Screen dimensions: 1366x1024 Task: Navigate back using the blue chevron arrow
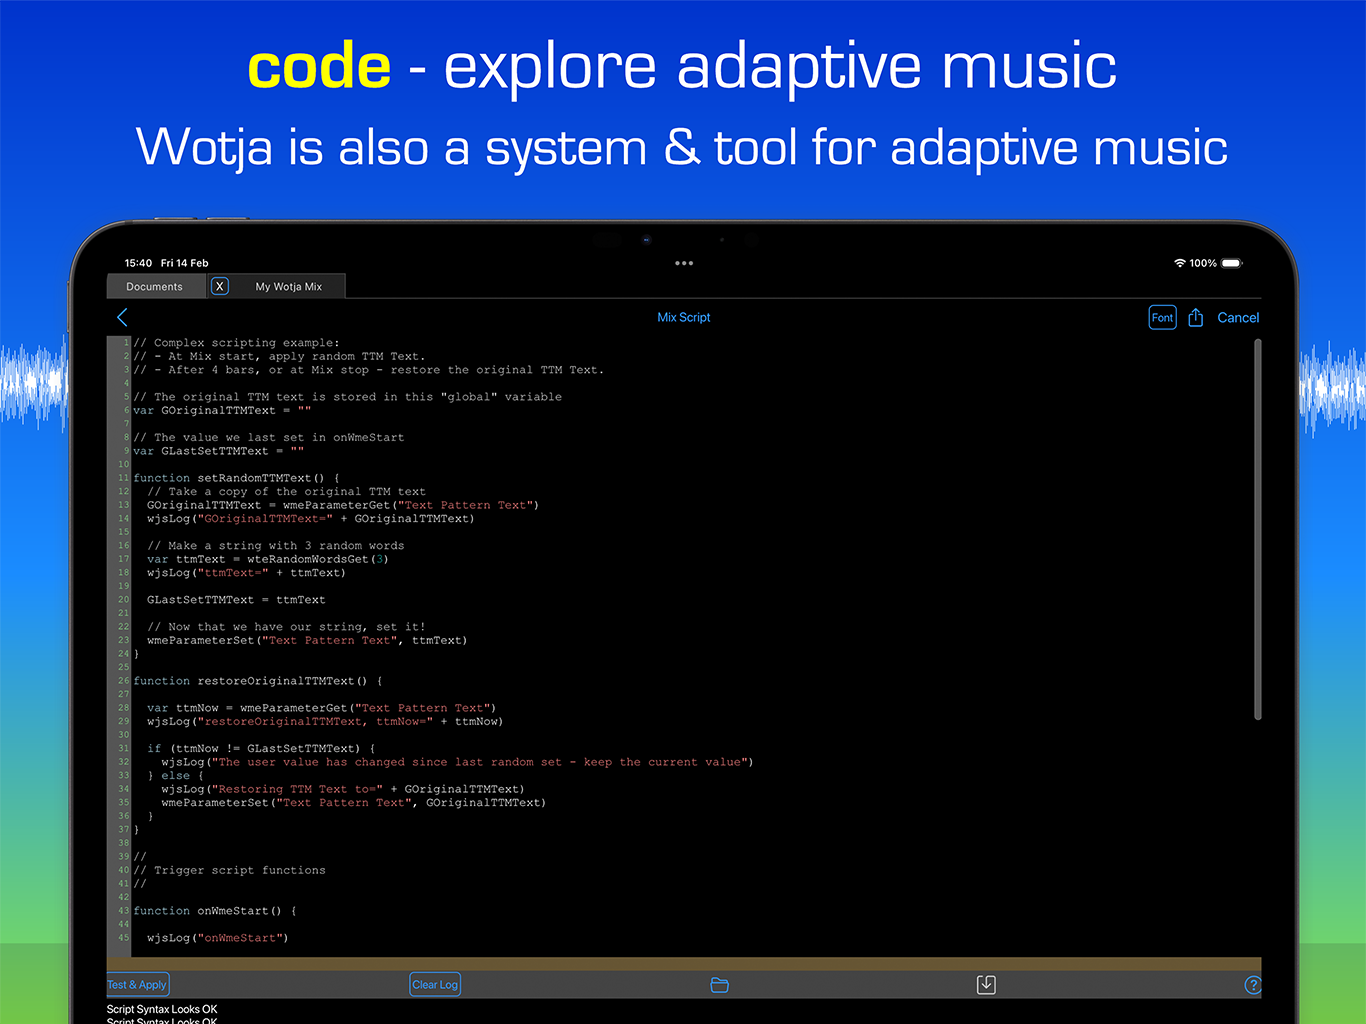[x=121, y=317]
